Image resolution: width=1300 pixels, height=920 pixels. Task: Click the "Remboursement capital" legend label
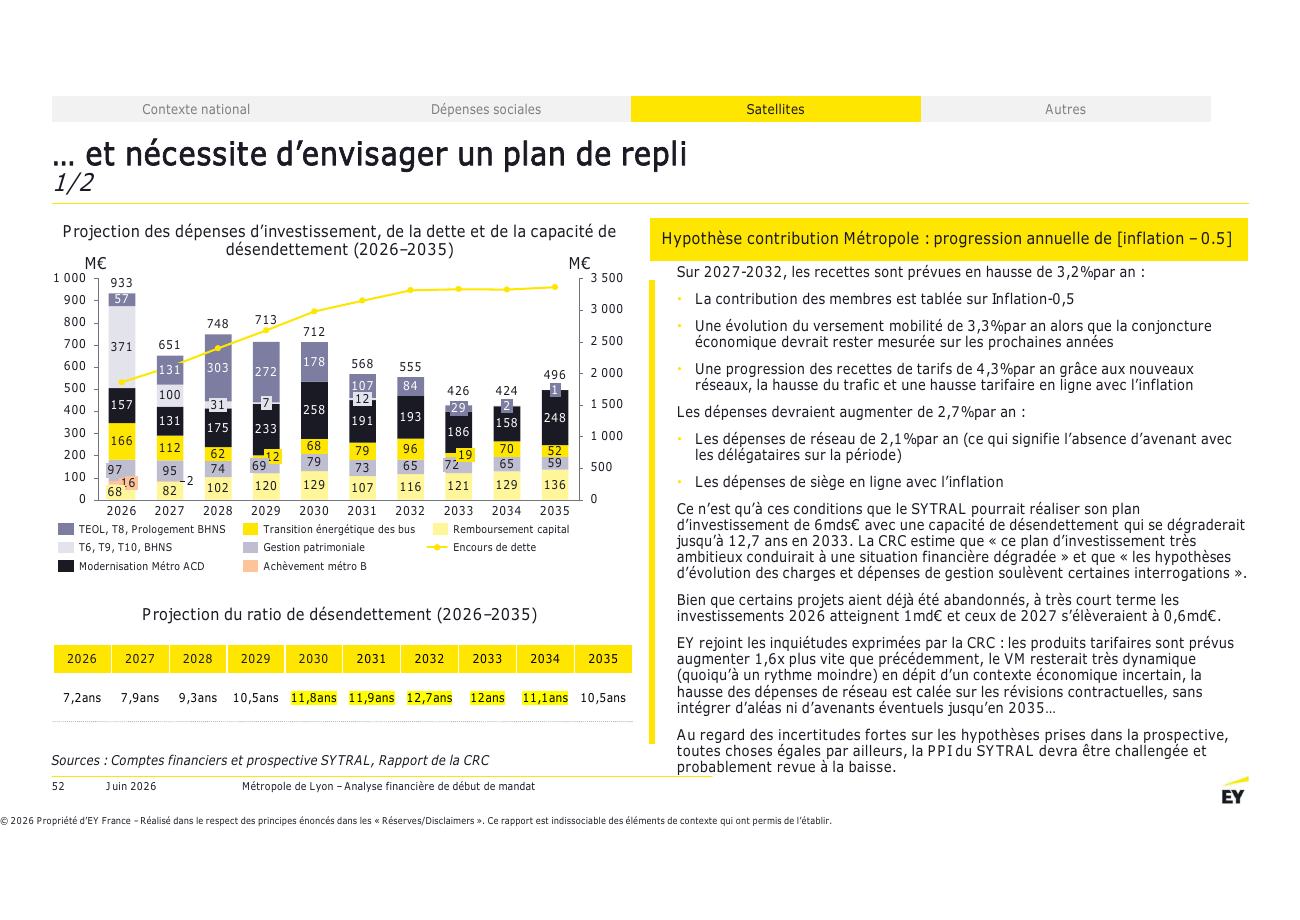pyautogui.click(x=511, y=529)
